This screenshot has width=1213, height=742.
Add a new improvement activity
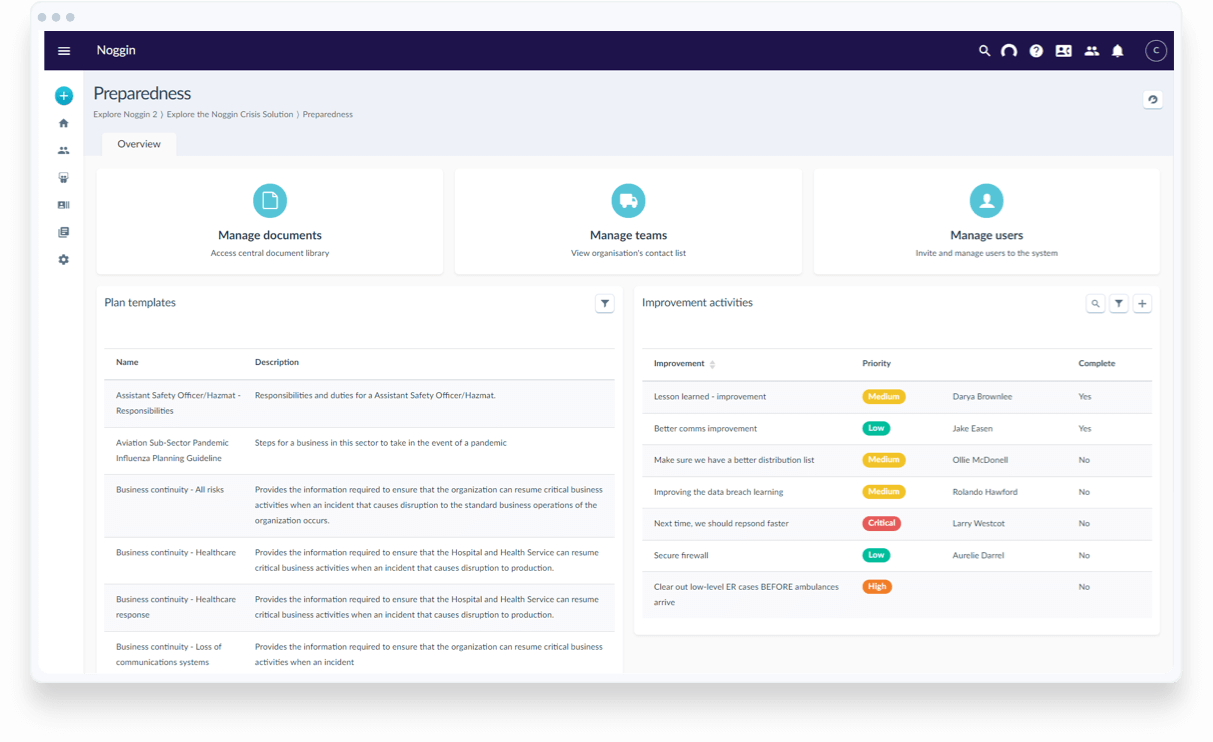(x=1143, y=304)
